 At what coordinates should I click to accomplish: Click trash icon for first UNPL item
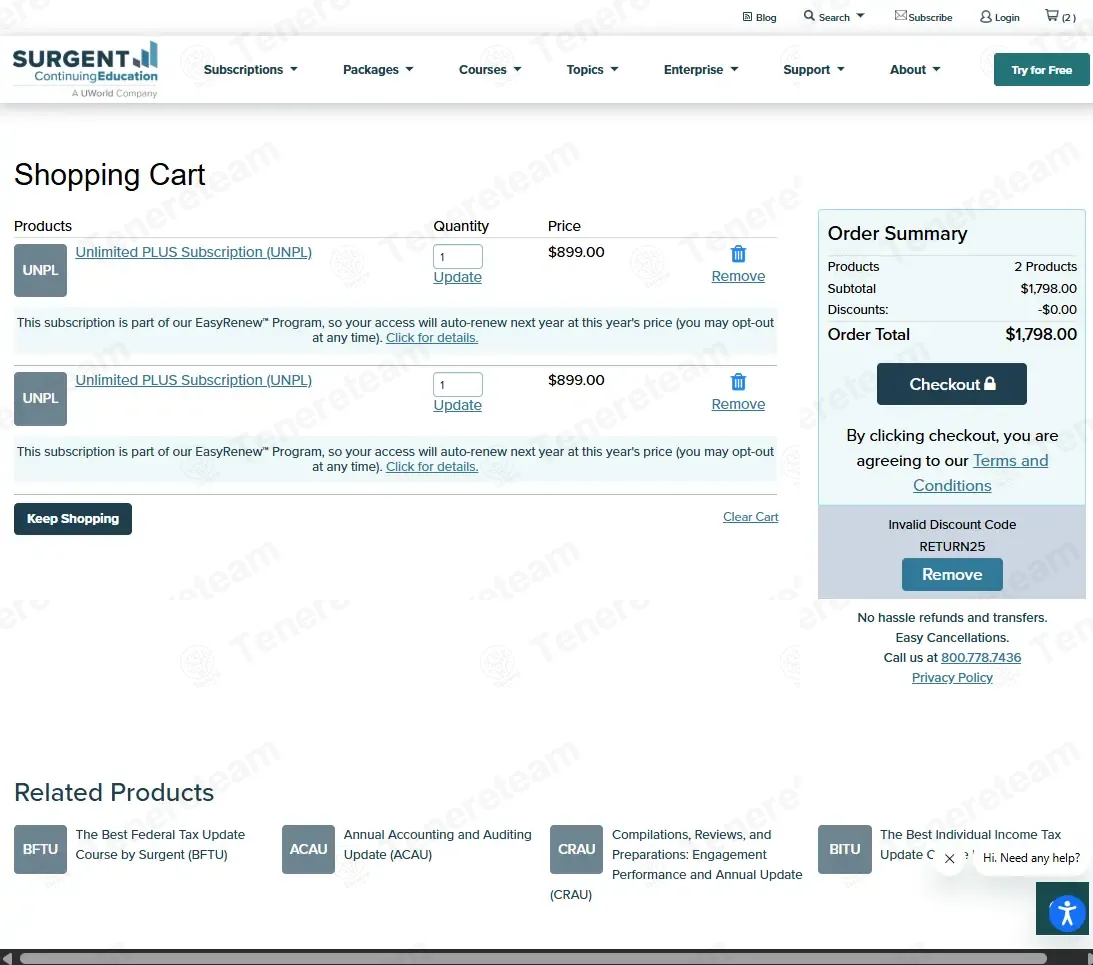(738, 254)
